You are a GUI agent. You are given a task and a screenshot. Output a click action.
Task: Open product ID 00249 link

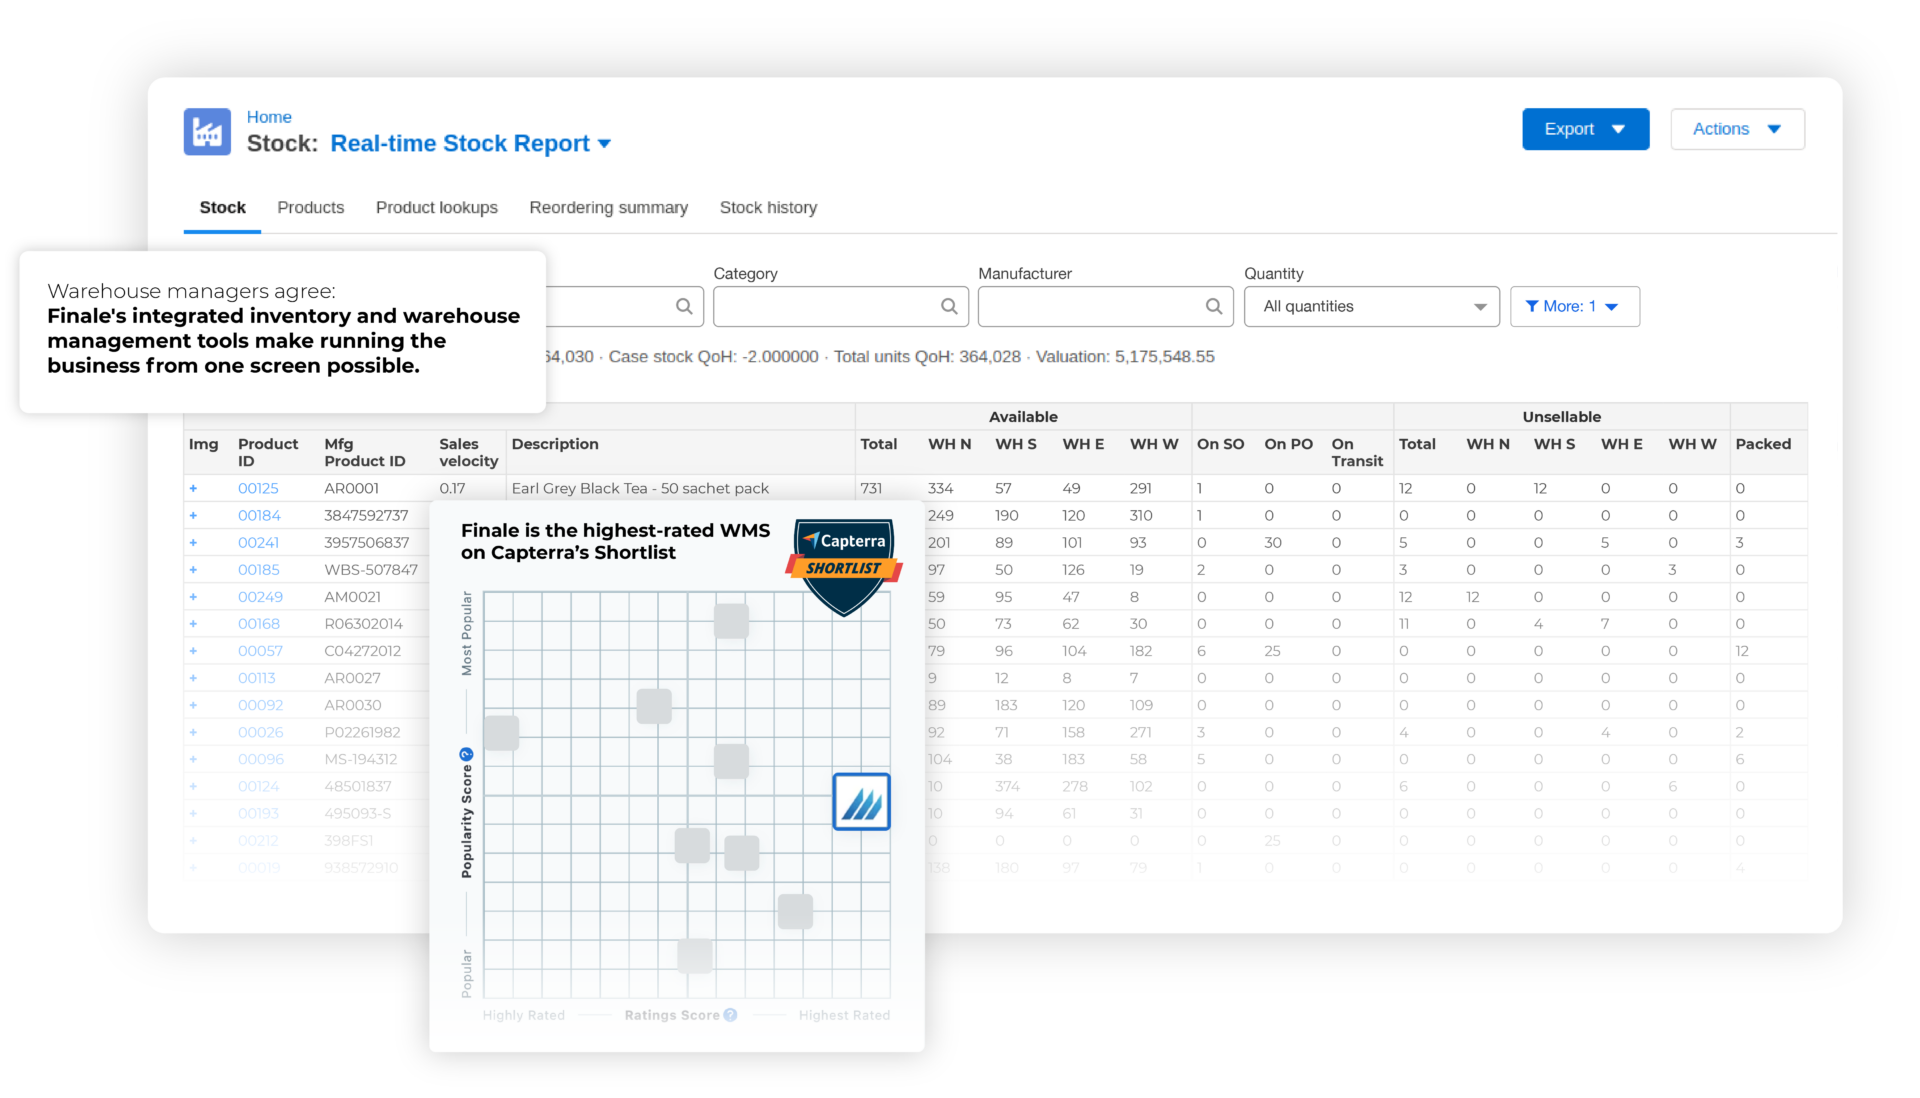pyautogui.click(x=260, y=597)
